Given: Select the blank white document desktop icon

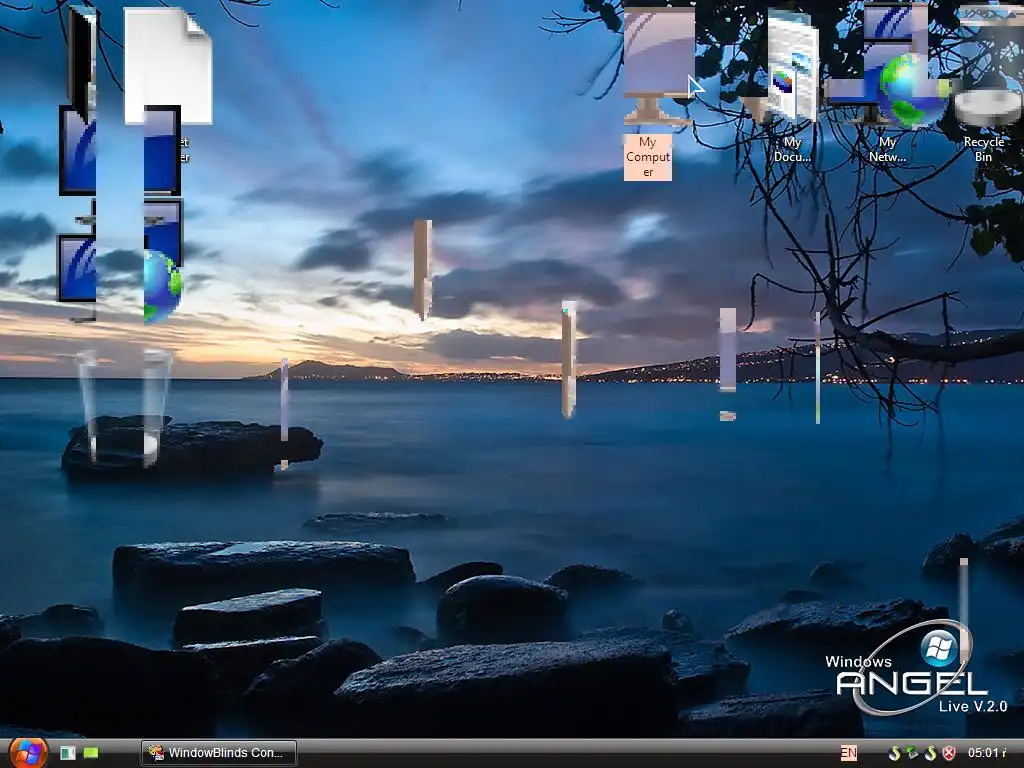Looking at the screenshot, I should (168, 65).
